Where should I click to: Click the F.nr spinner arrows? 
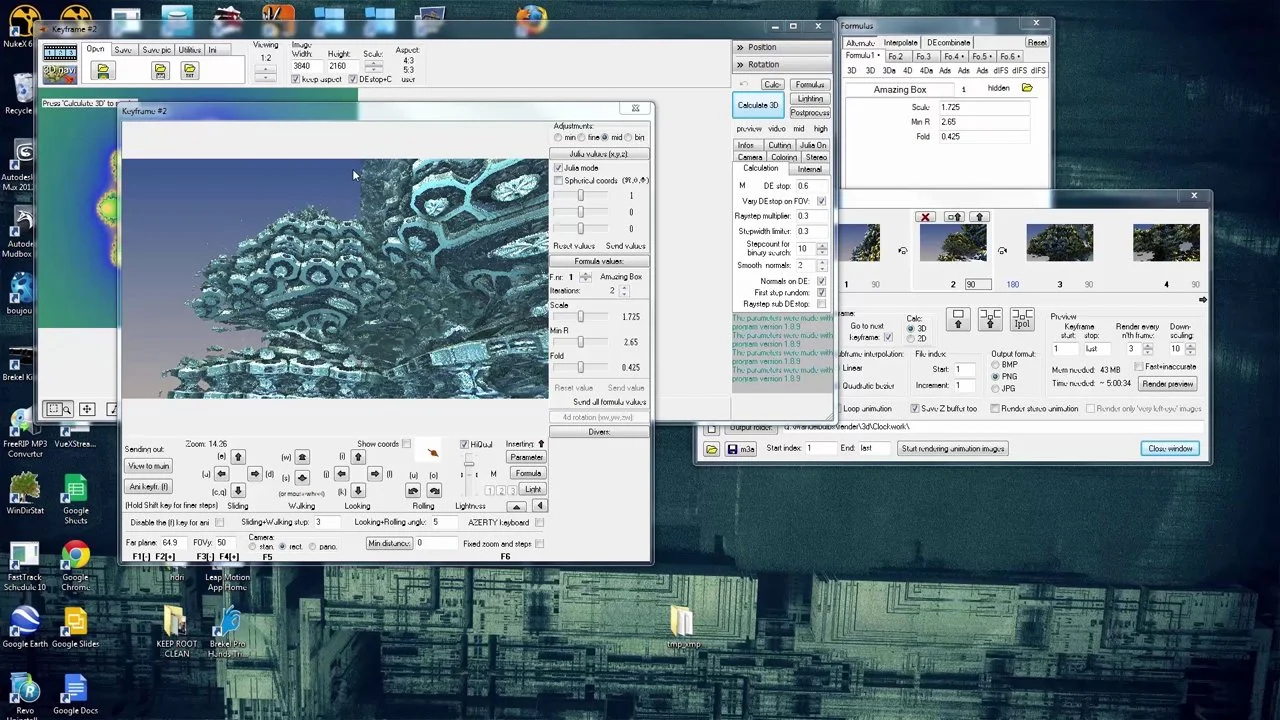point(586,277)
